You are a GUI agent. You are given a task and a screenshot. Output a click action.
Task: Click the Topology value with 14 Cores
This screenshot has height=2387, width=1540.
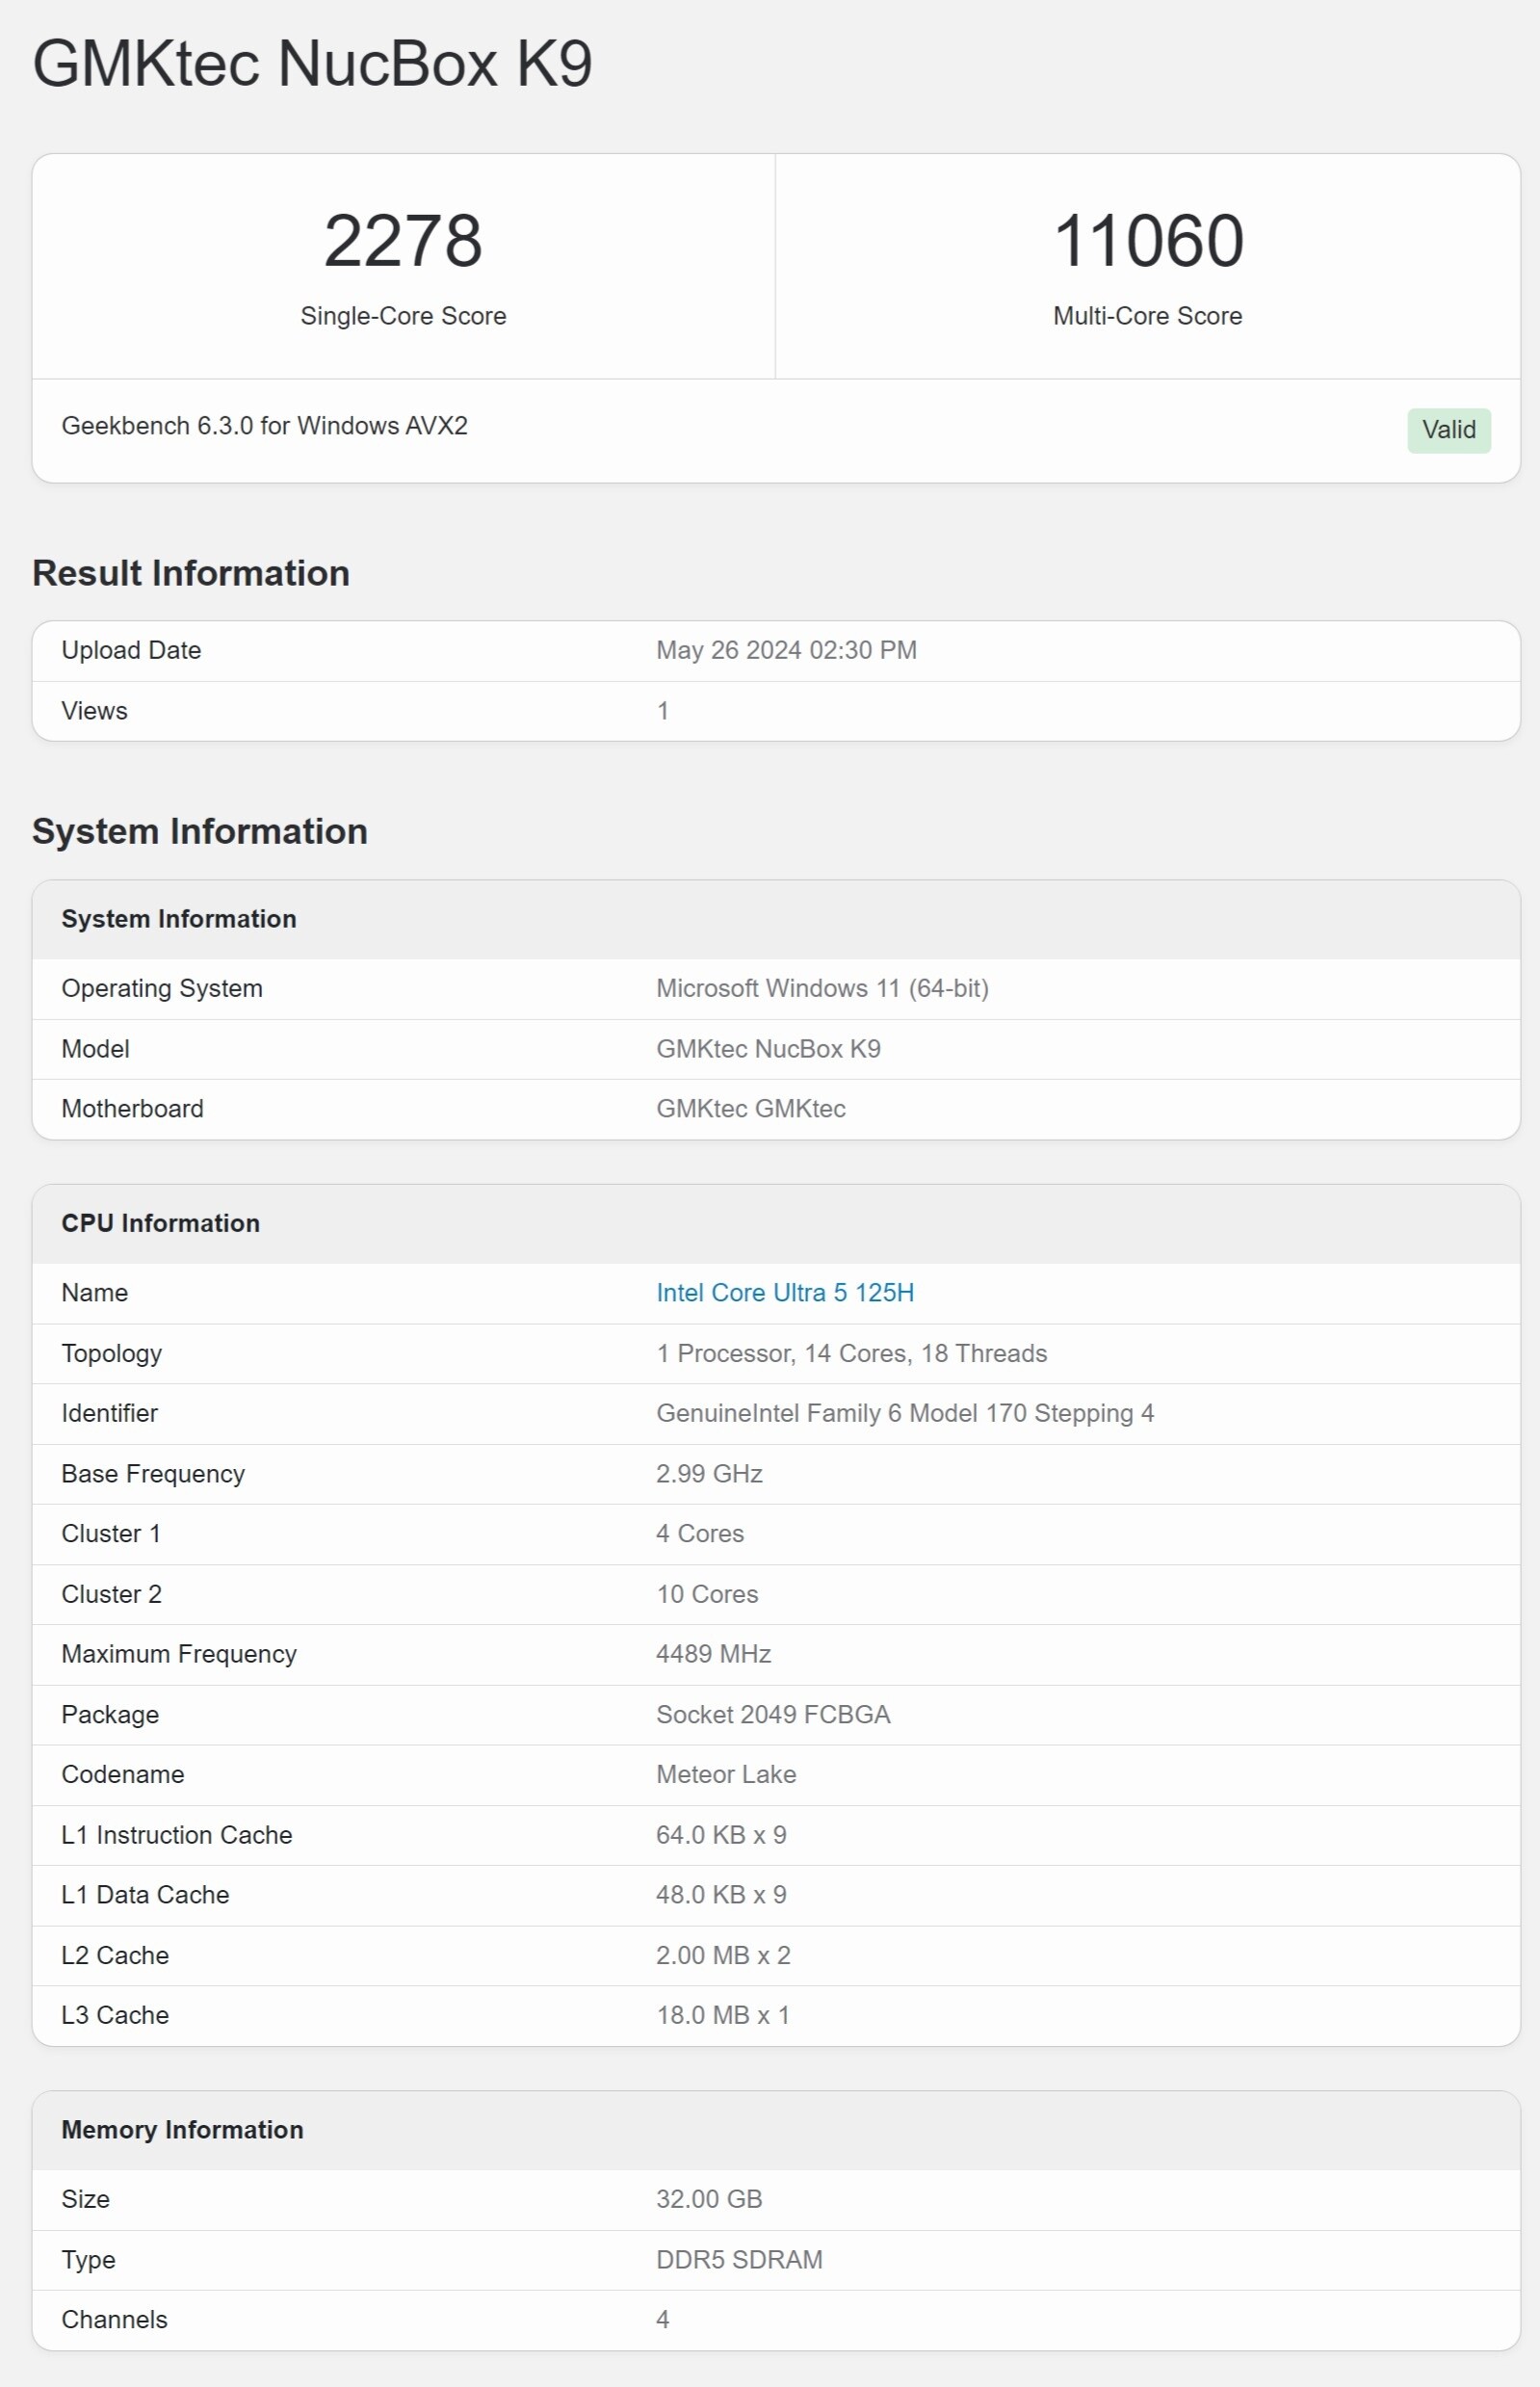pyautogui.click(x=851, y=1353)
